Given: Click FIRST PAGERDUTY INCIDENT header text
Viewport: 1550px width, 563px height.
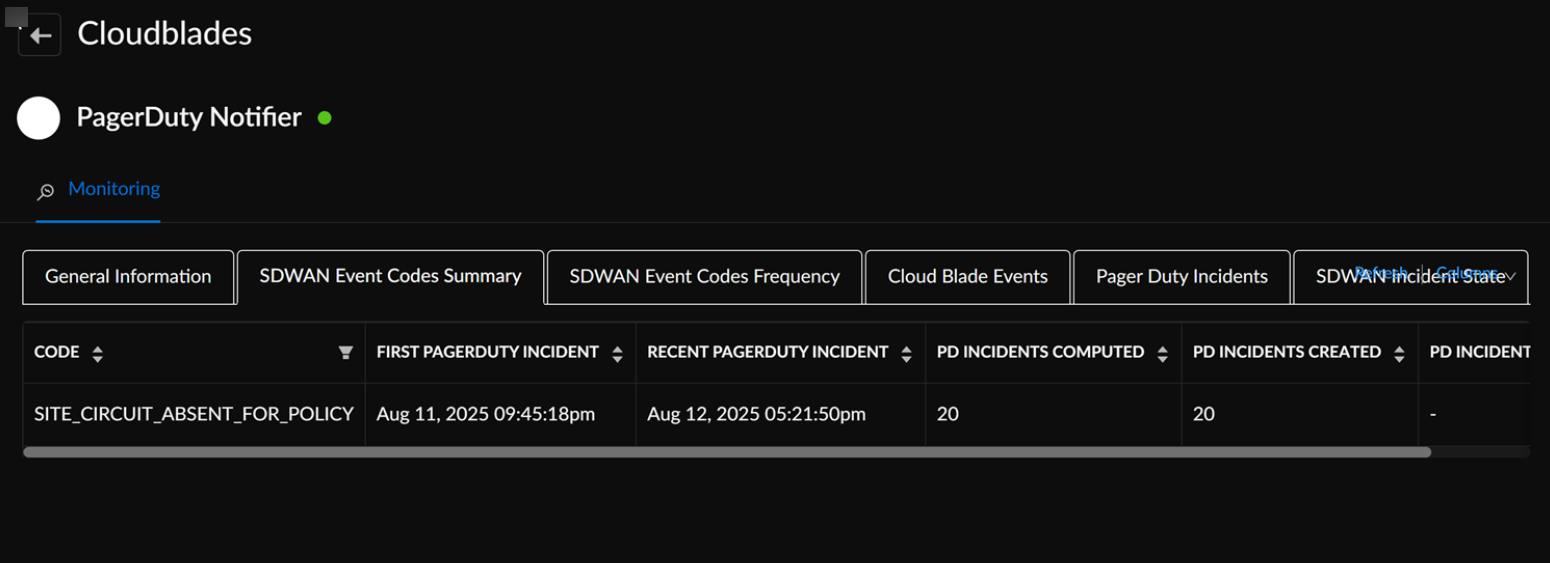Looking at the screenshot, I should (x=487, y=352).
